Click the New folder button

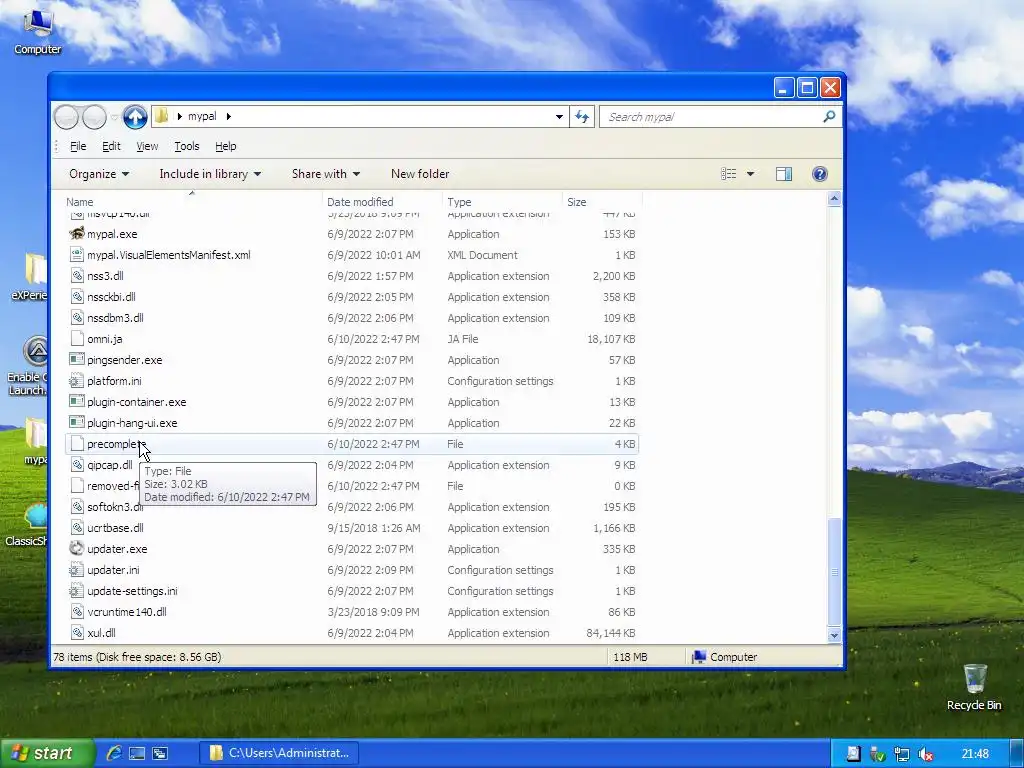(420, 174)
